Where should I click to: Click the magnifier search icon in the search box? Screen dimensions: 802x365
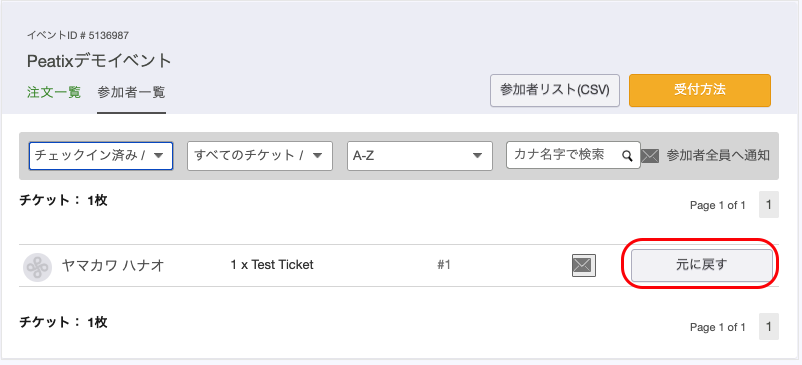pyautogui.click(x=627, y=156)
